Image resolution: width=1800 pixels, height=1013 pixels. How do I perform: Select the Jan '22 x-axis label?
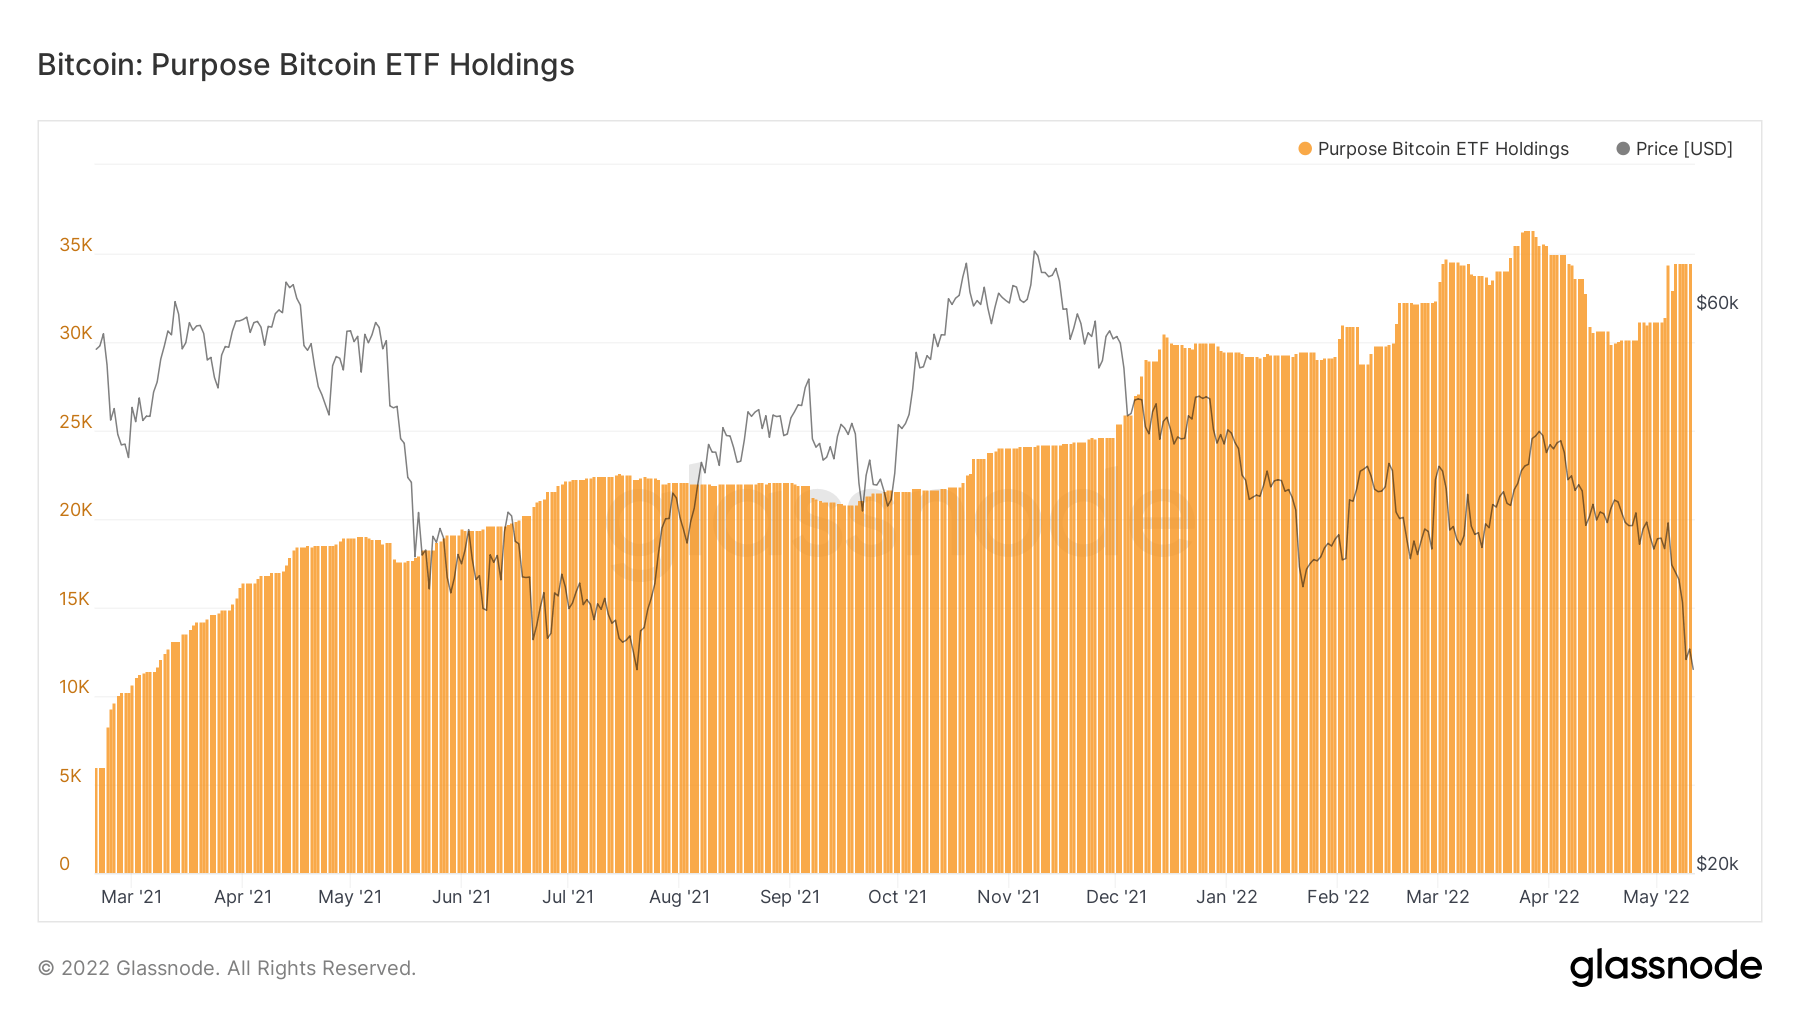pyautogui.click(x=1226, y=897)
